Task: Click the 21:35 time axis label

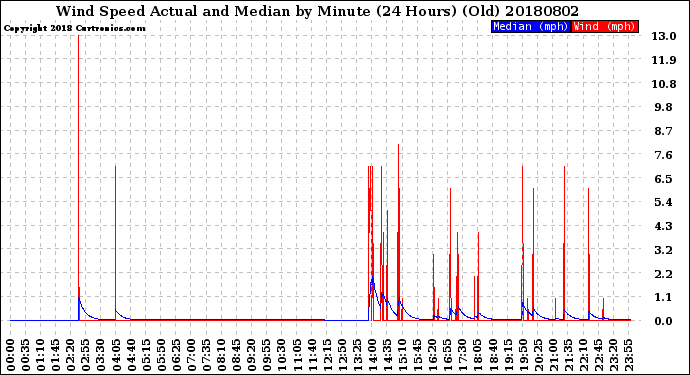Action: pos(569,355)
